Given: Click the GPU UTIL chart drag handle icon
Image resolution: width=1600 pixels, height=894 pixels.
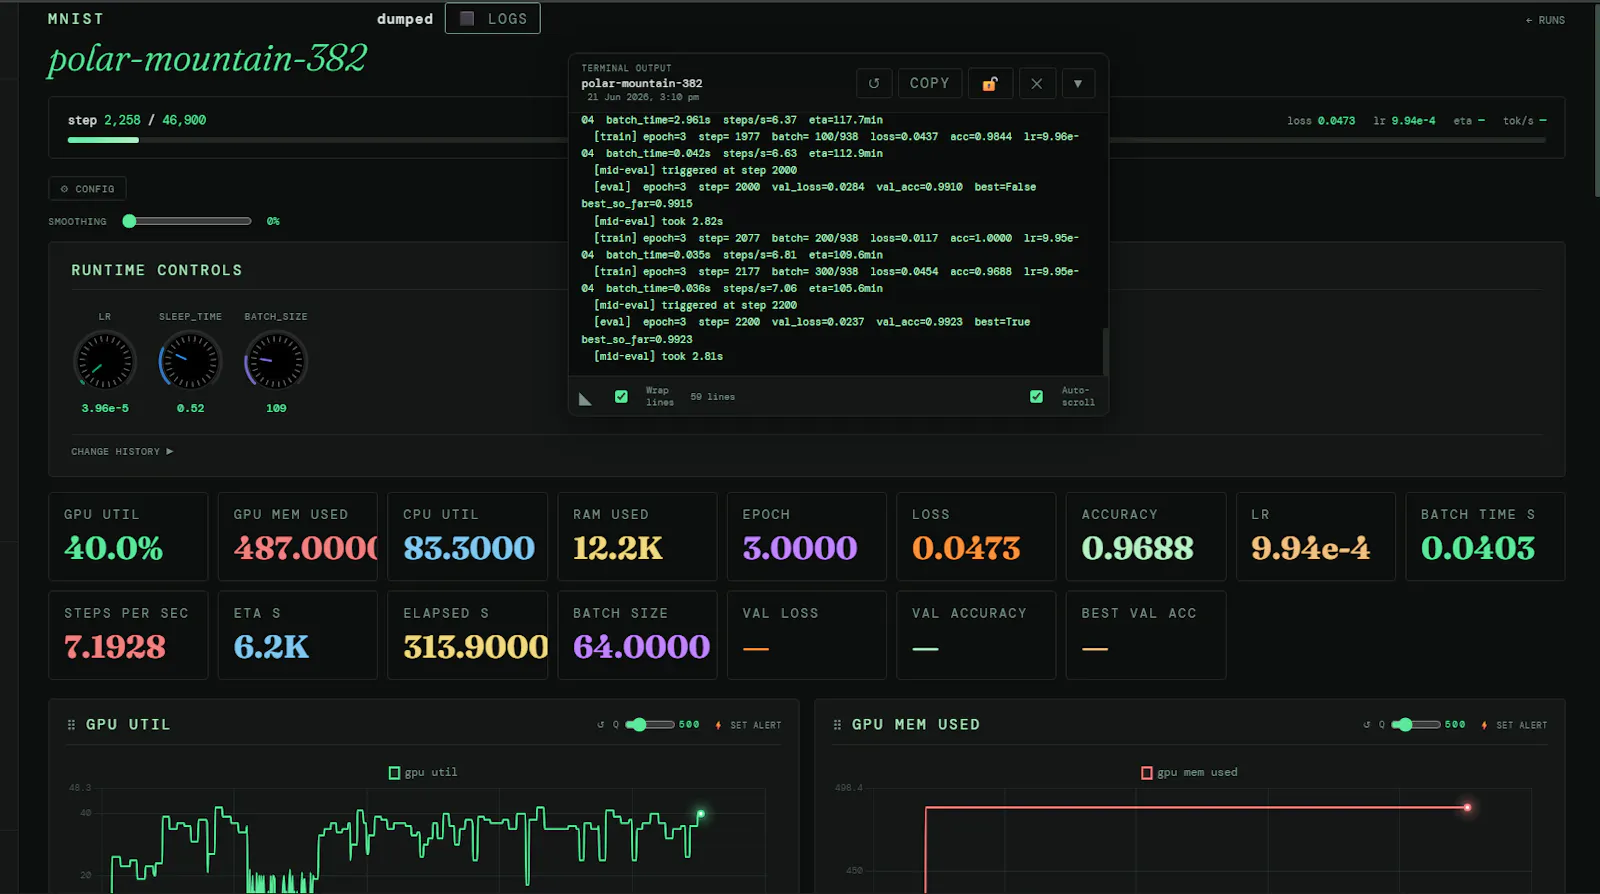Looking at the screenshot, I should [71, 725].
